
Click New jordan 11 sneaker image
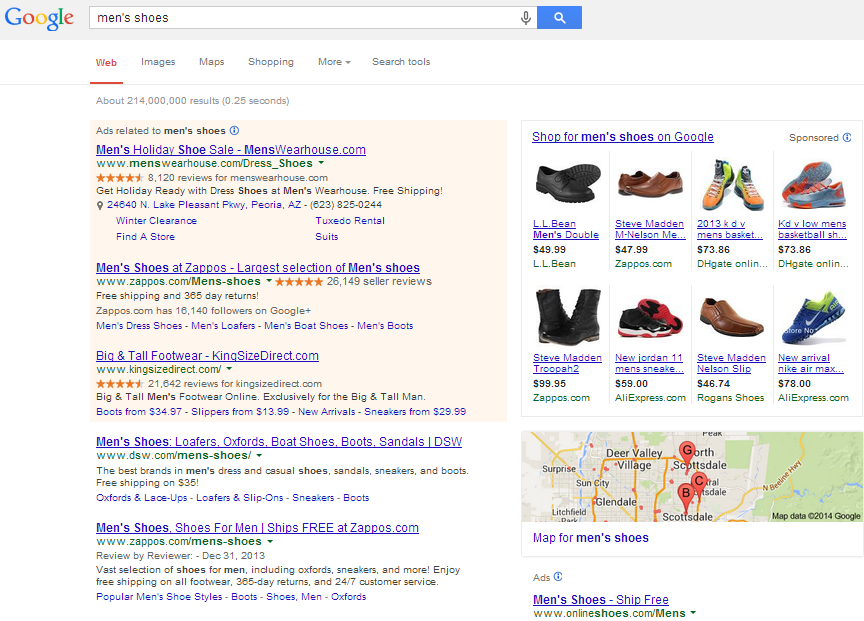(650, 318)
